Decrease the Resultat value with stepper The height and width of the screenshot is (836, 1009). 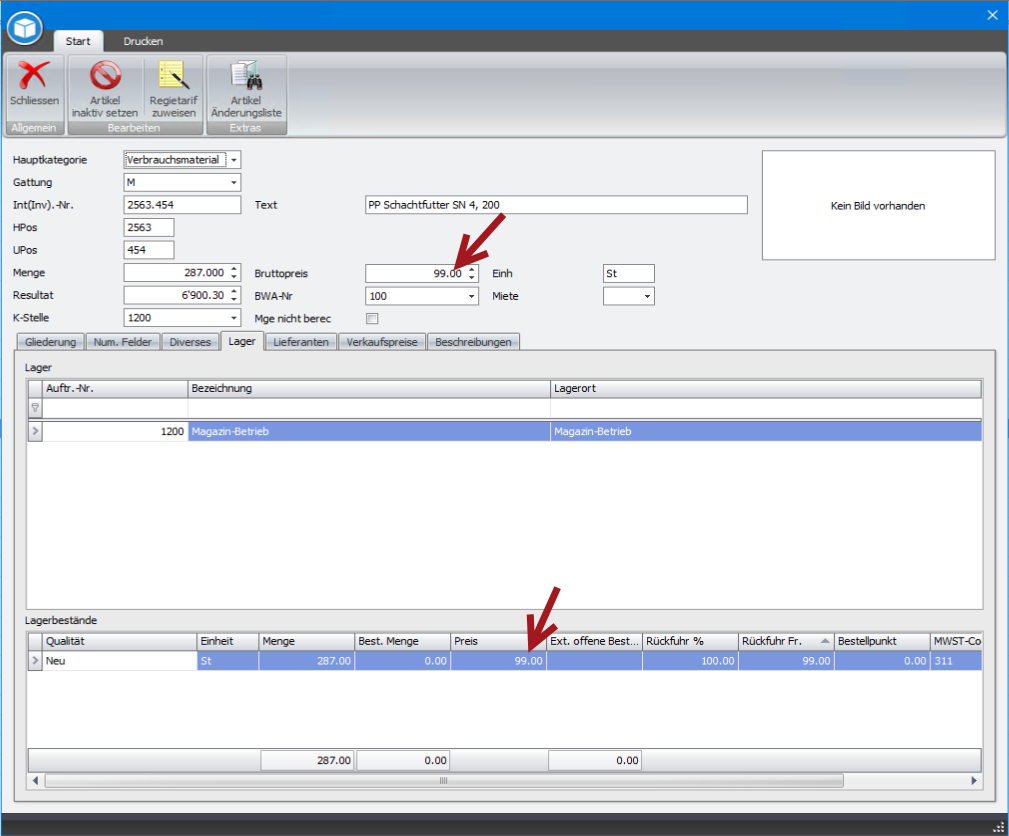[234, 299]
